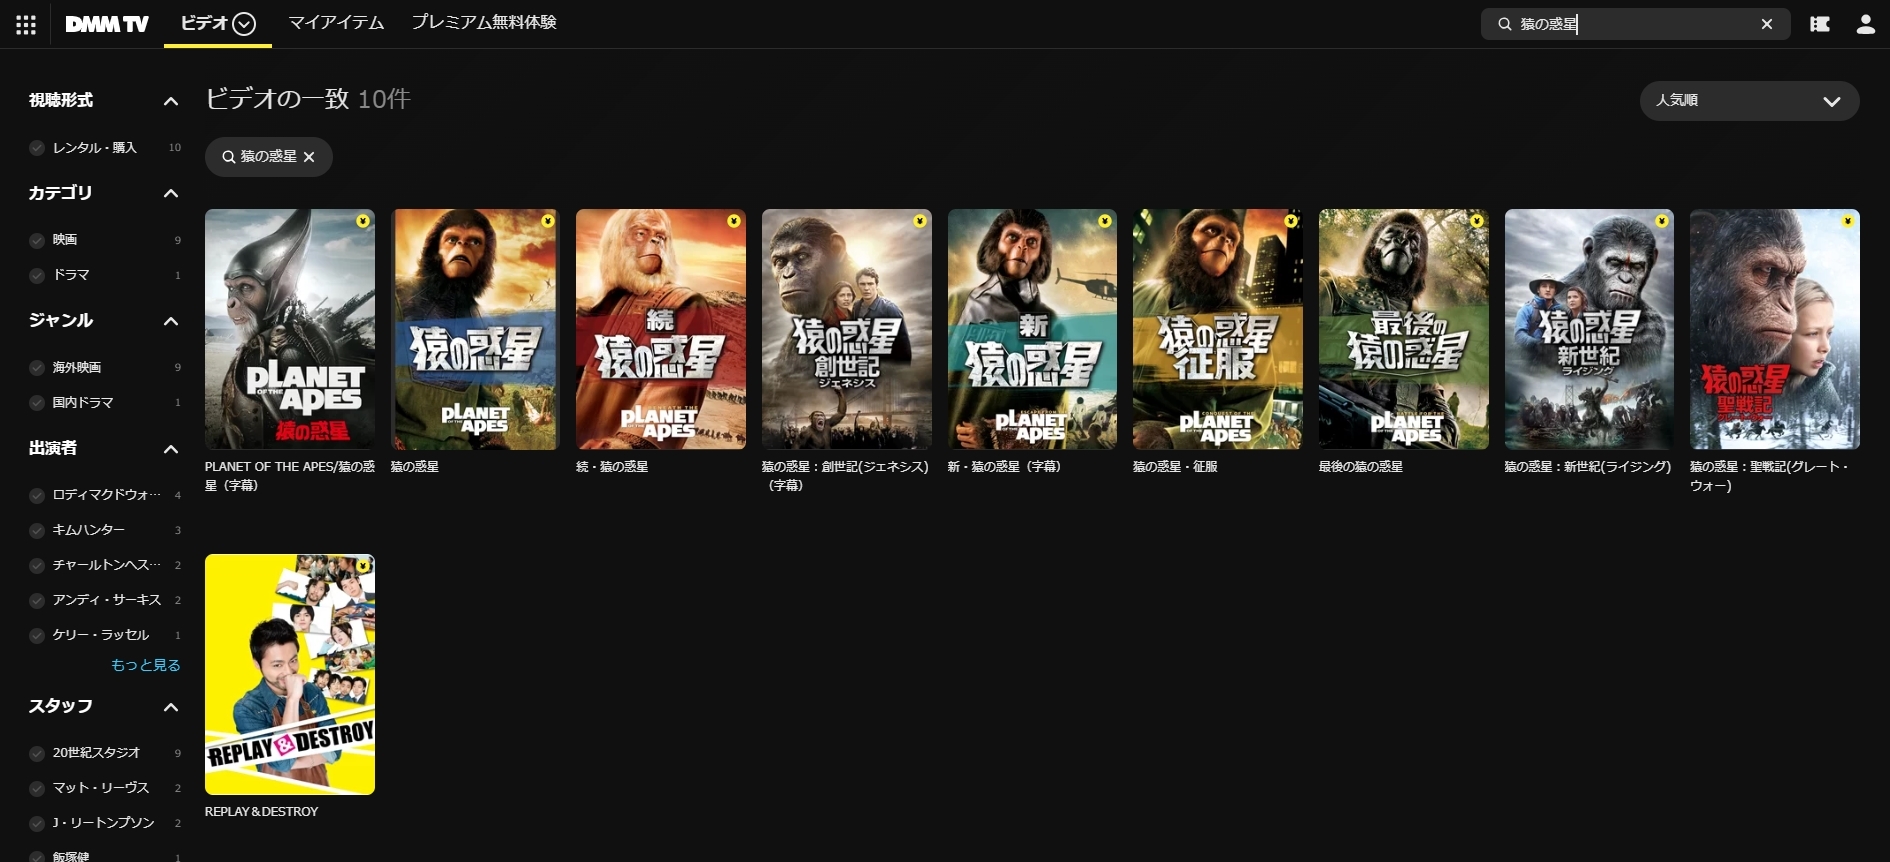Image resolution: width=1890 pixels, height=862 pixels.
Task: Collapse the スタッフ section
Action: (171, 707)
